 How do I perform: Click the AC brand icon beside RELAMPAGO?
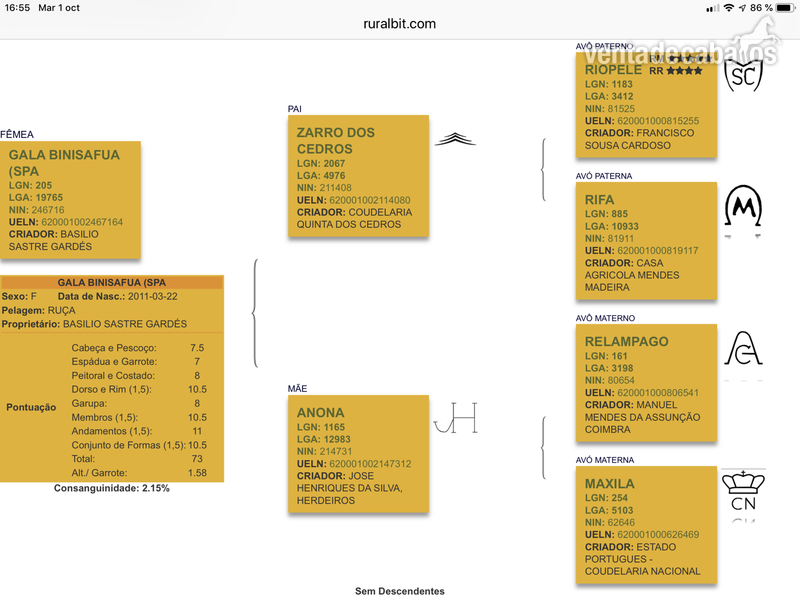point(743,348)
